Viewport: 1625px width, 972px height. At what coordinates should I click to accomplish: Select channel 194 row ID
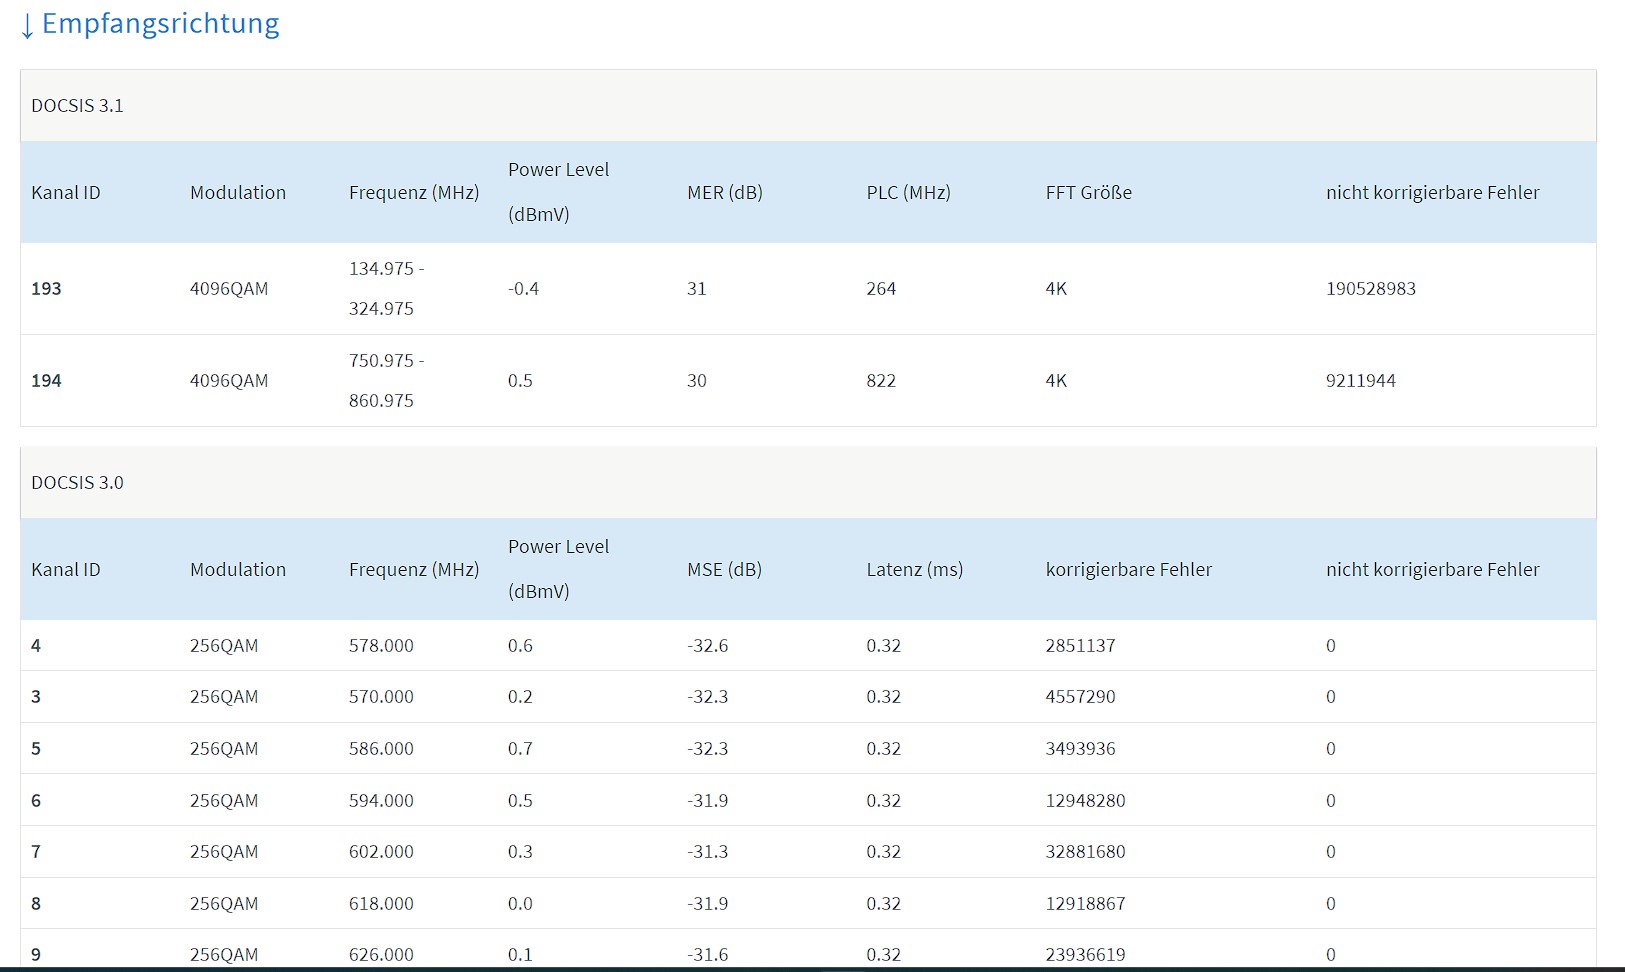click(x=46, y=381)
